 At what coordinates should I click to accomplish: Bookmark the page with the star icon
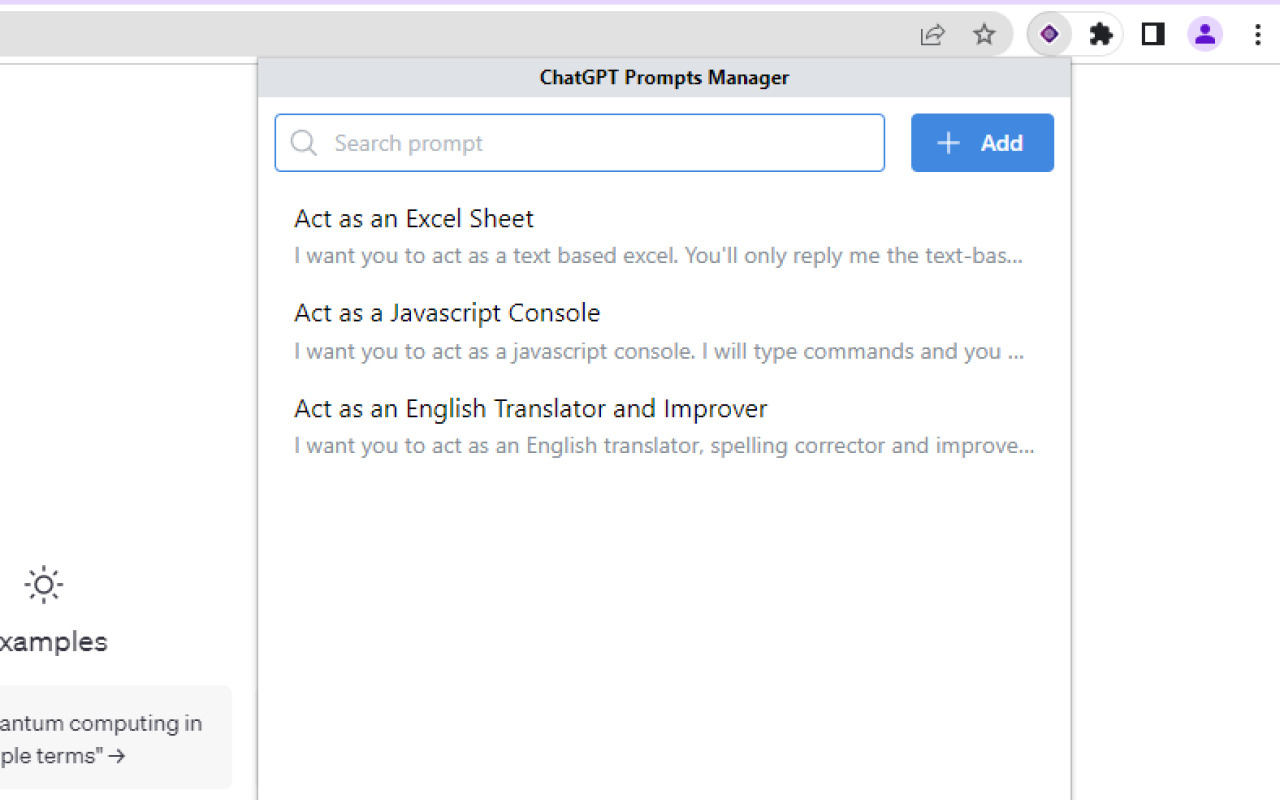coord(985,33)
